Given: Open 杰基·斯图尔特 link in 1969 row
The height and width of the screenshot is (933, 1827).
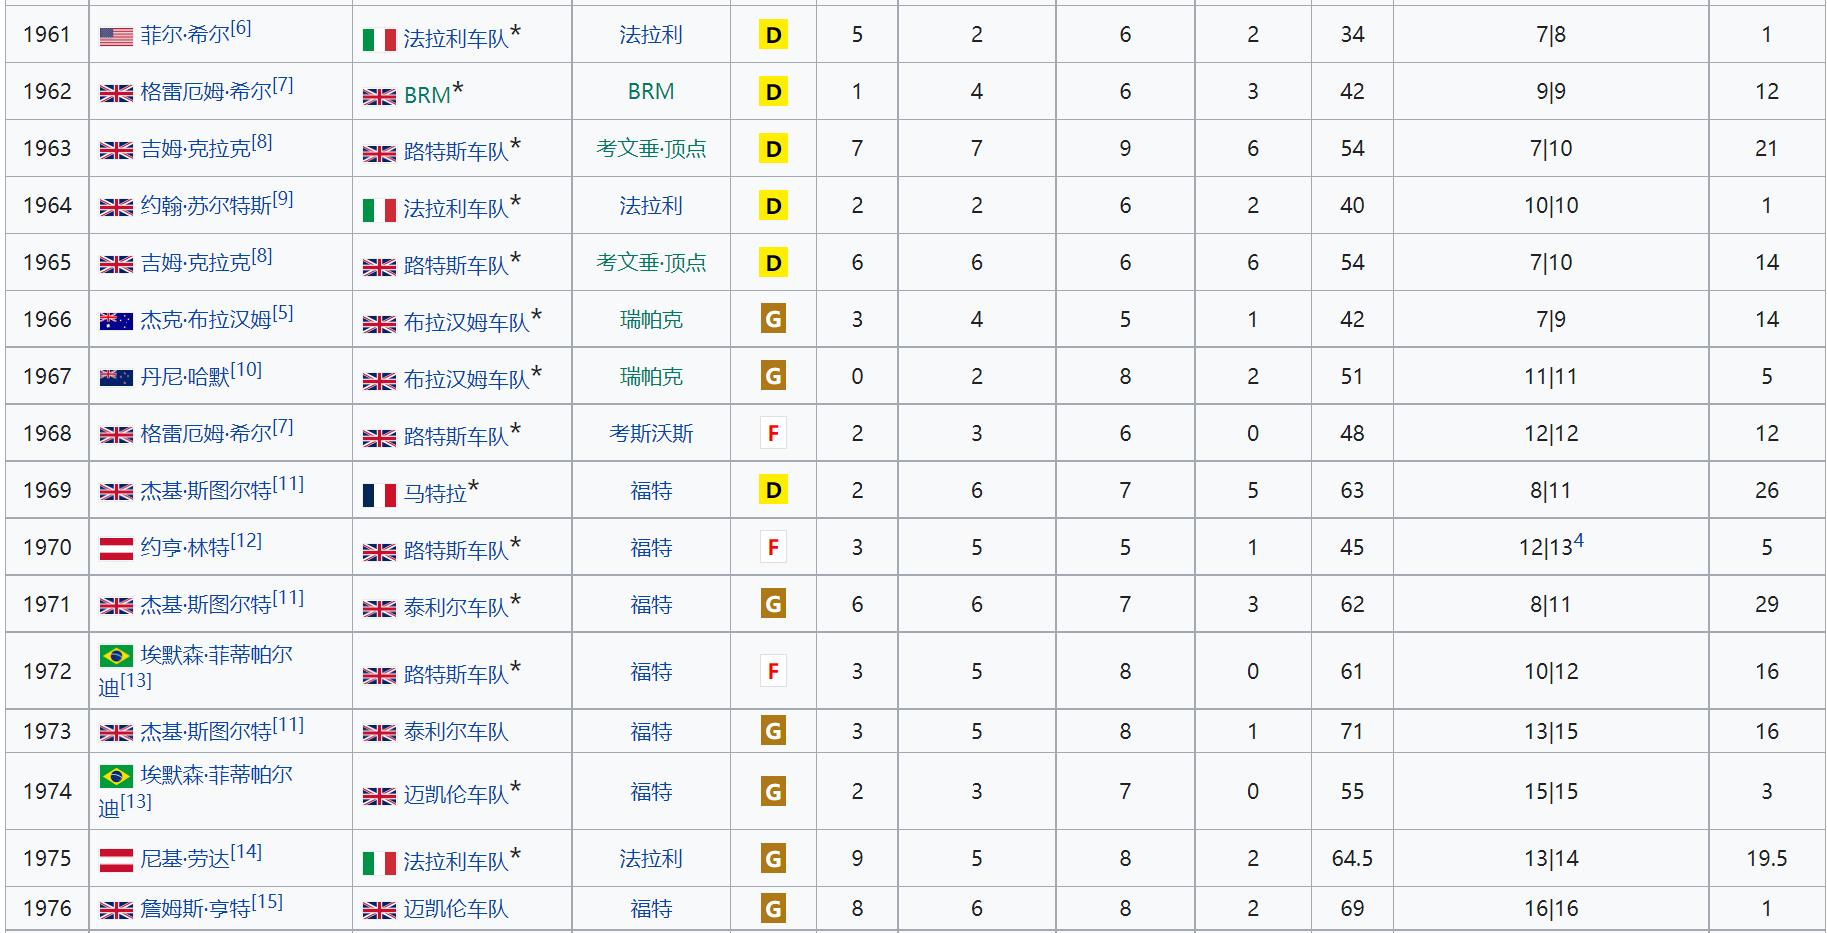Looking at the screenshot, I should 206,491.
